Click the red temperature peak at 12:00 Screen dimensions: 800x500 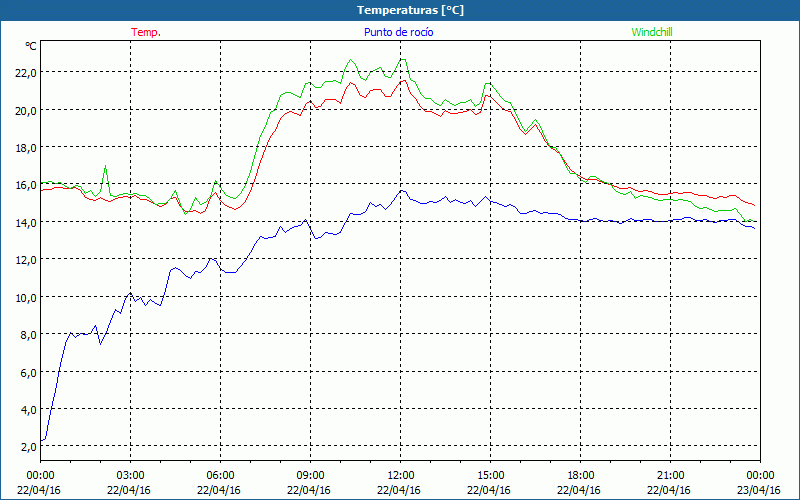coord(403,81)
